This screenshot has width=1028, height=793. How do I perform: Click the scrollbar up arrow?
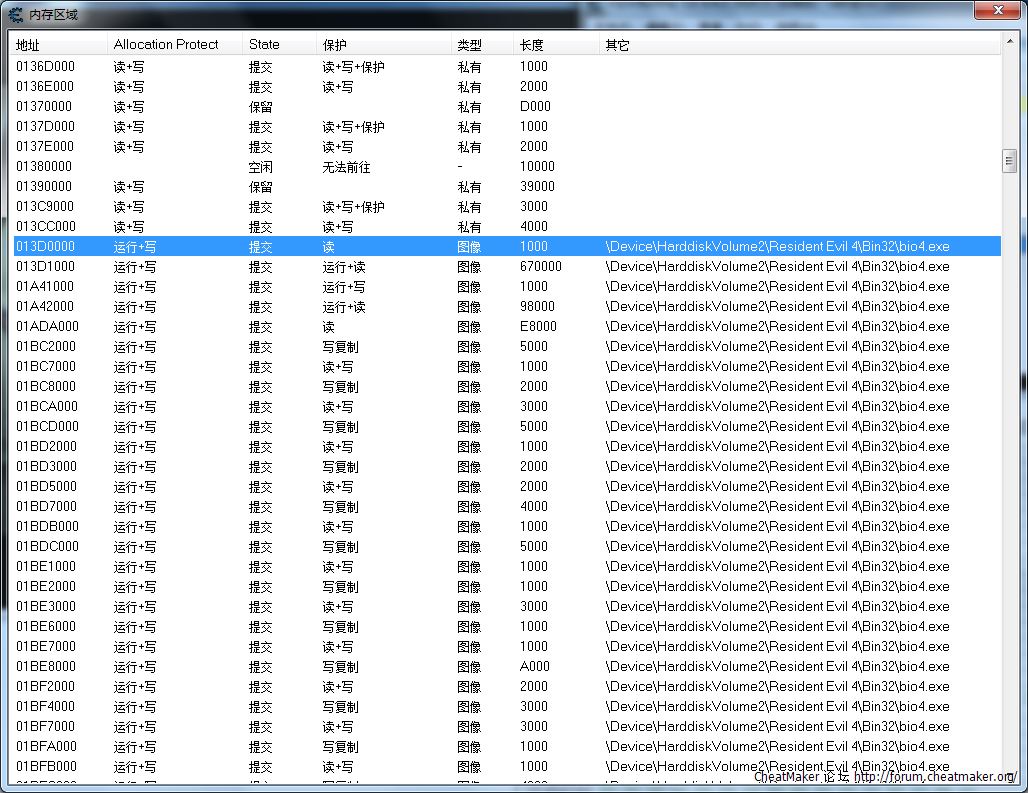[x=1009, y=45]
